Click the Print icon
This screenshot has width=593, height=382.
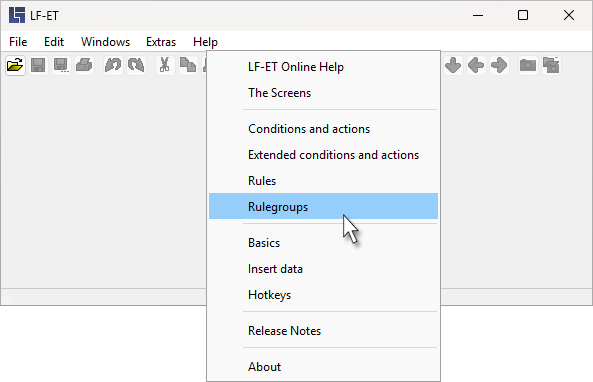(x=84, y=65)
